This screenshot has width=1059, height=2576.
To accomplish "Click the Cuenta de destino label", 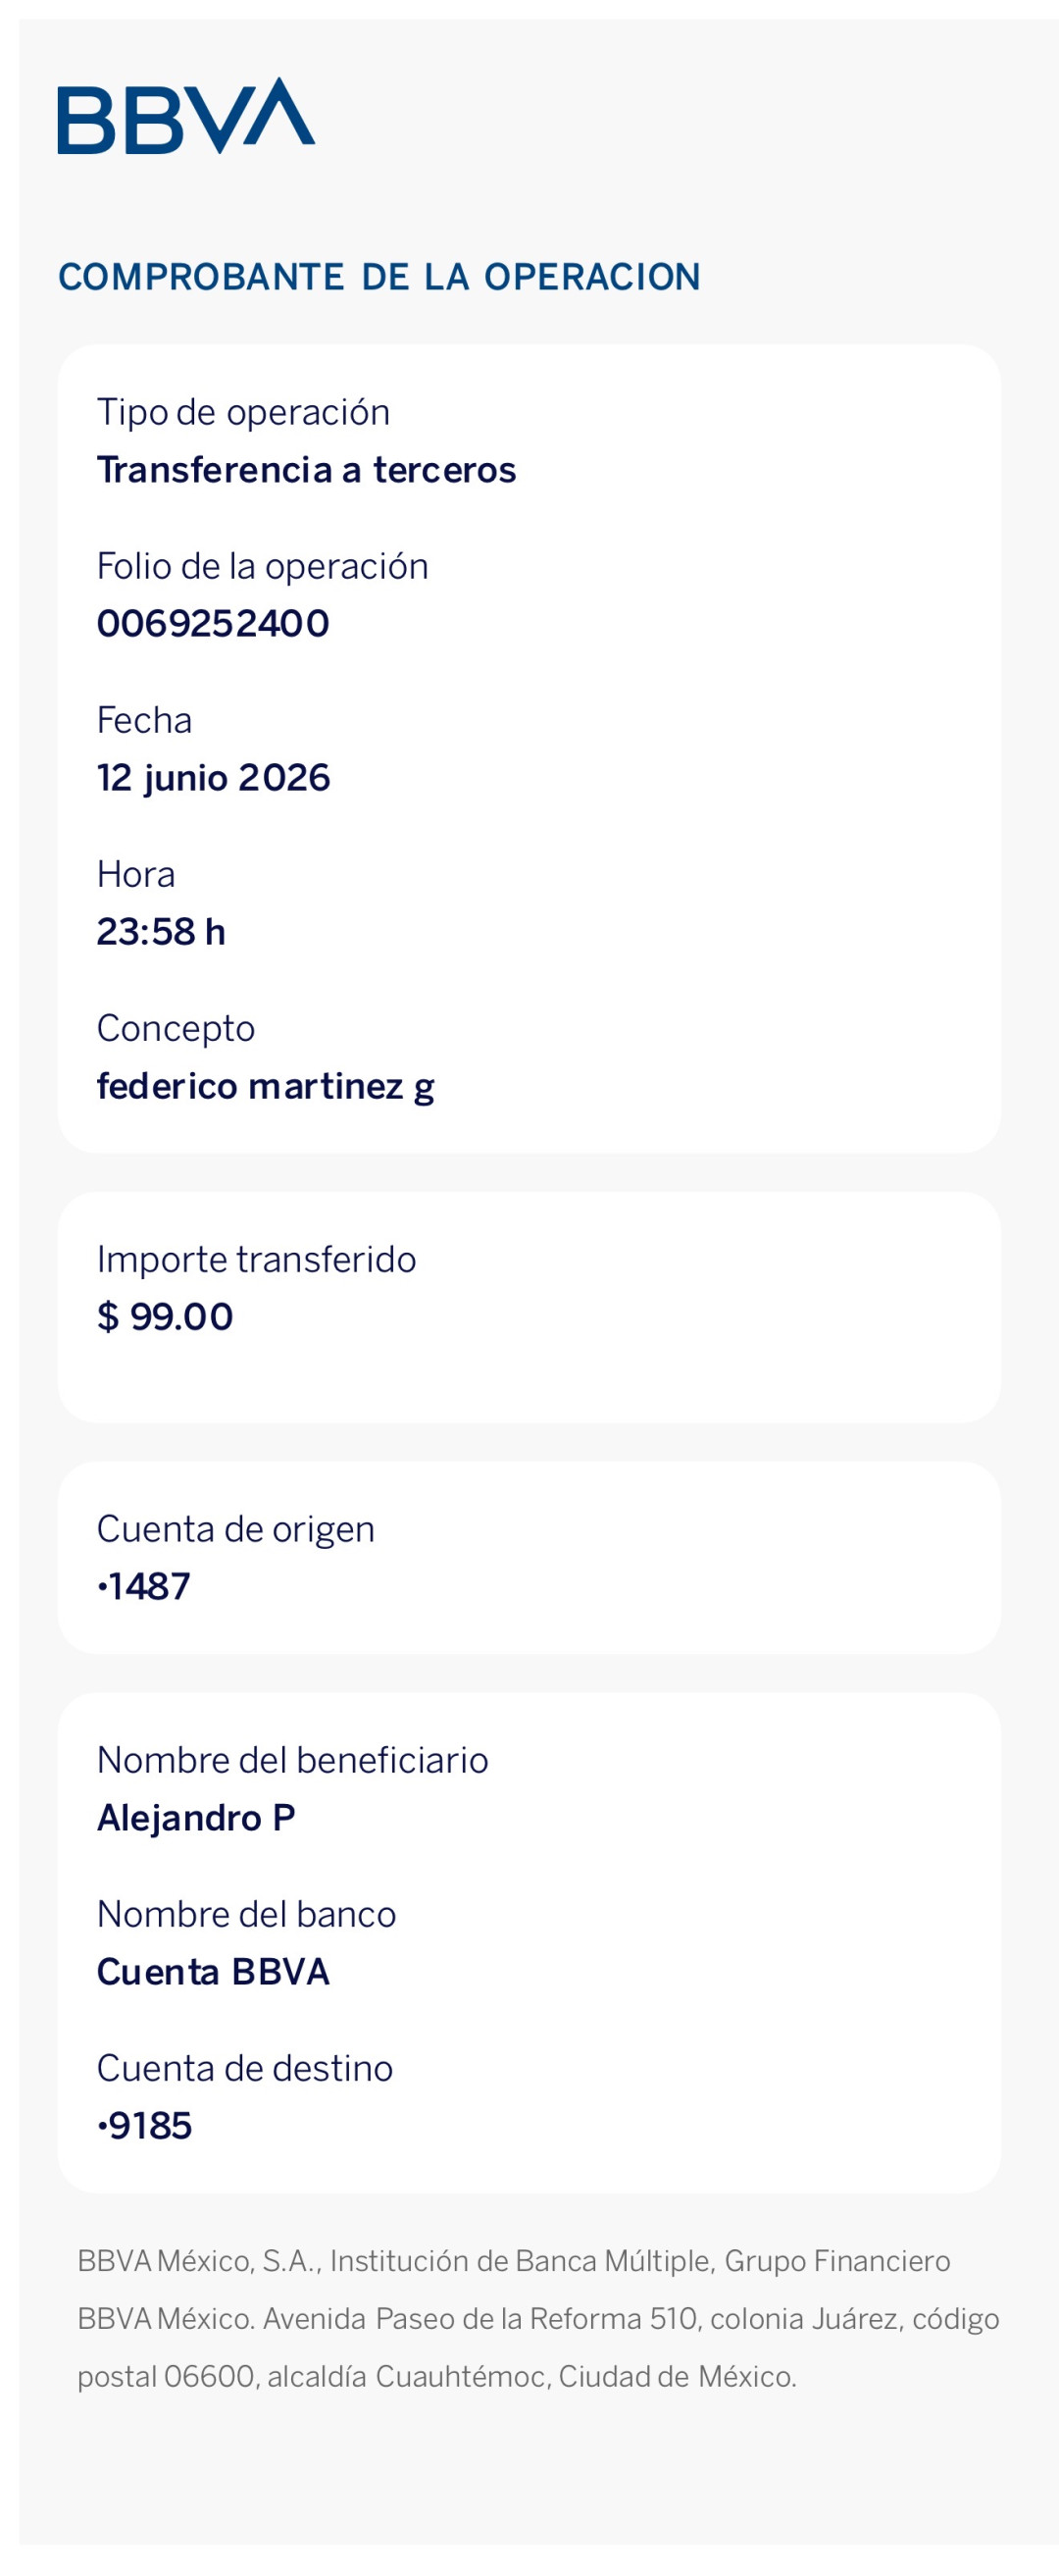I will (x=244, y=2068).
